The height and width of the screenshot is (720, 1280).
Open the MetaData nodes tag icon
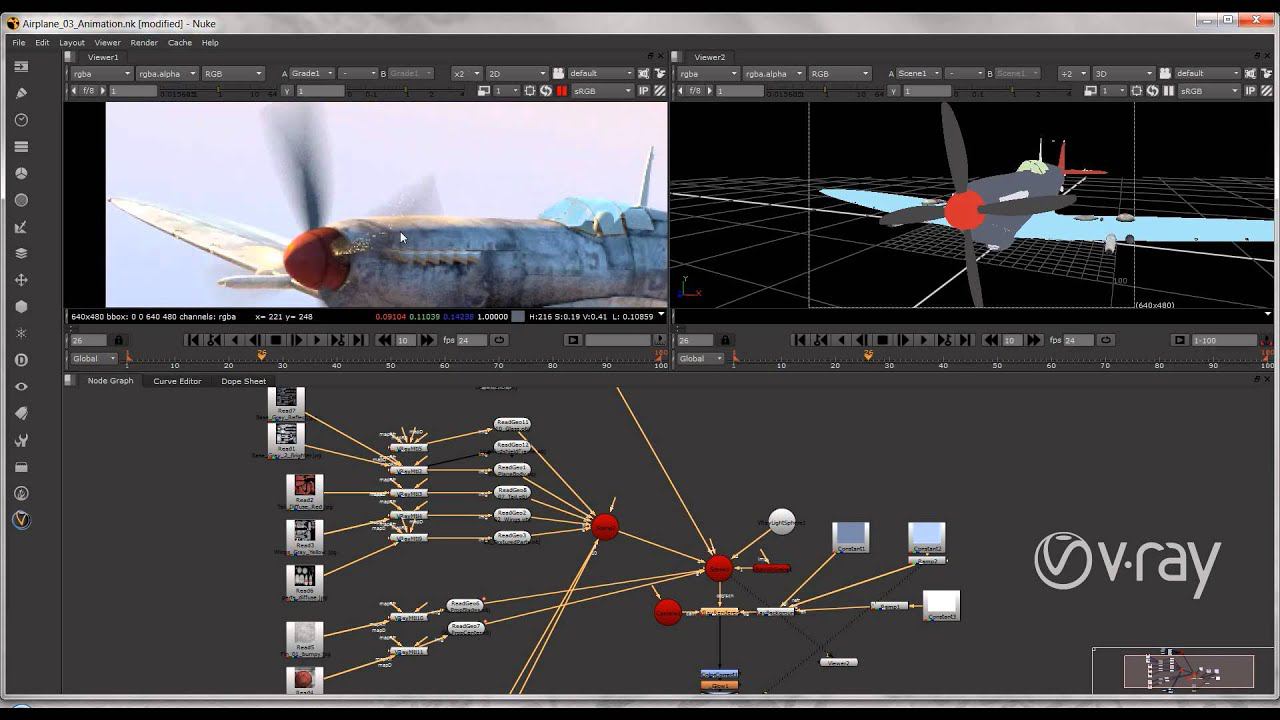(x=21, y=413)
